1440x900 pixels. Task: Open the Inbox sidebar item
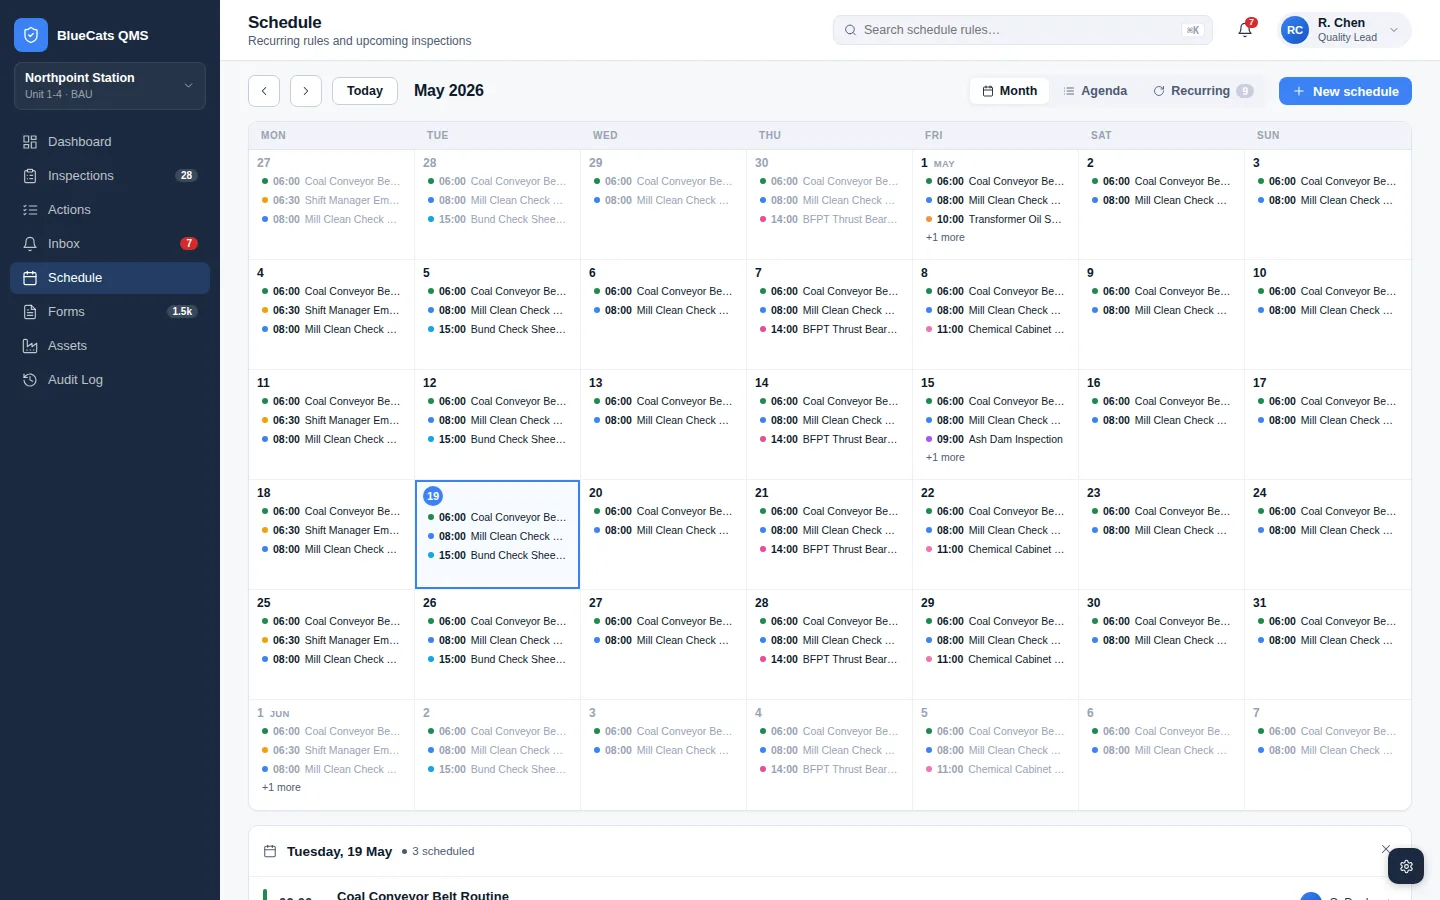110,244
